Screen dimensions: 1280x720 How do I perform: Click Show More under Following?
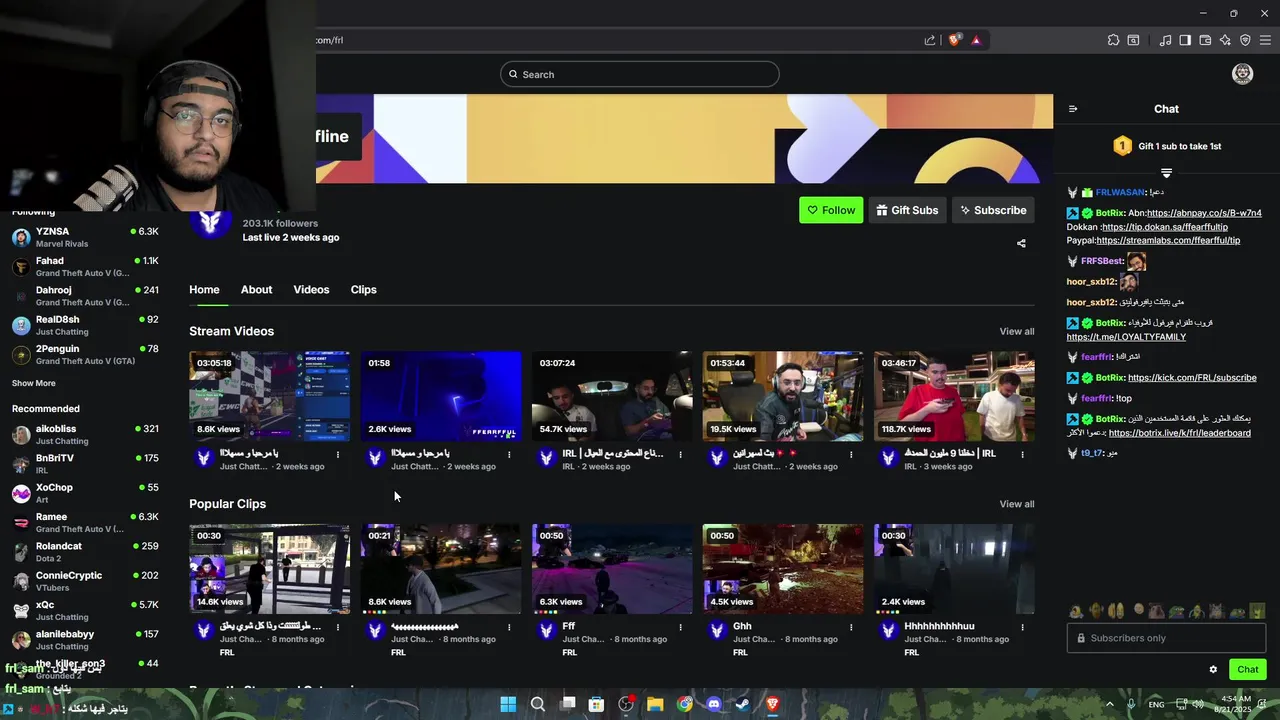click(34, 383)
